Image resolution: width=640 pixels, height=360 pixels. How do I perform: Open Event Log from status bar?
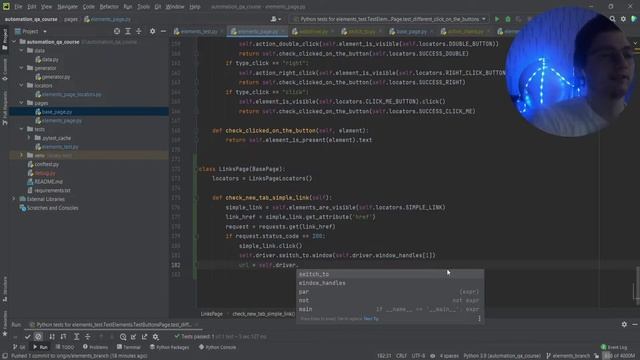pyautogui.click(x=614, y=347)
